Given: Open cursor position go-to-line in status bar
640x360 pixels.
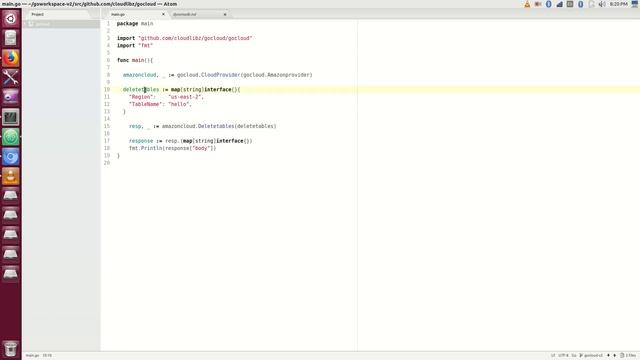Looking at the screenshot, I should (x=47, y=356).
